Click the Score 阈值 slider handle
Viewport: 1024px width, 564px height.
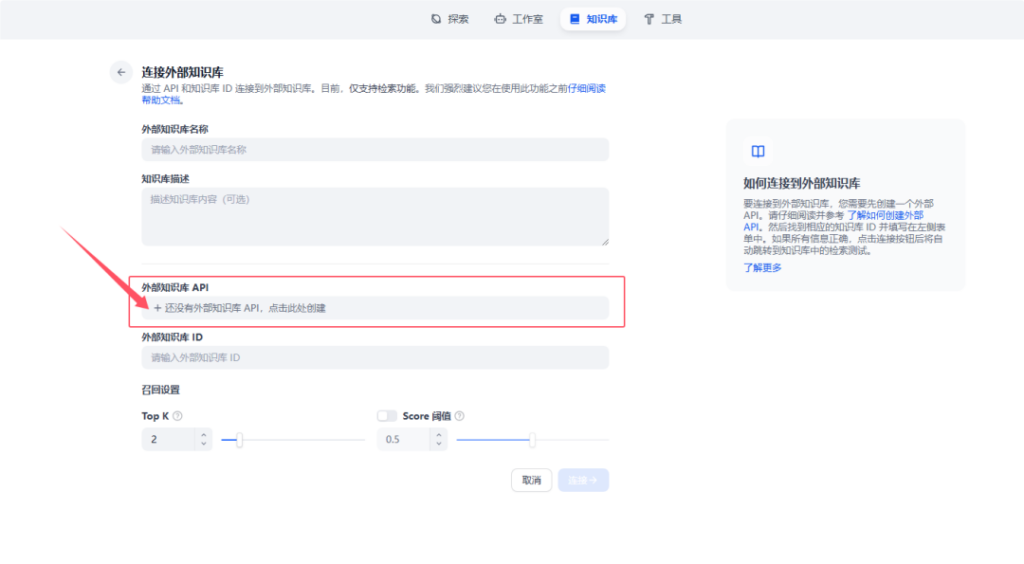click(x=532, y=440)
